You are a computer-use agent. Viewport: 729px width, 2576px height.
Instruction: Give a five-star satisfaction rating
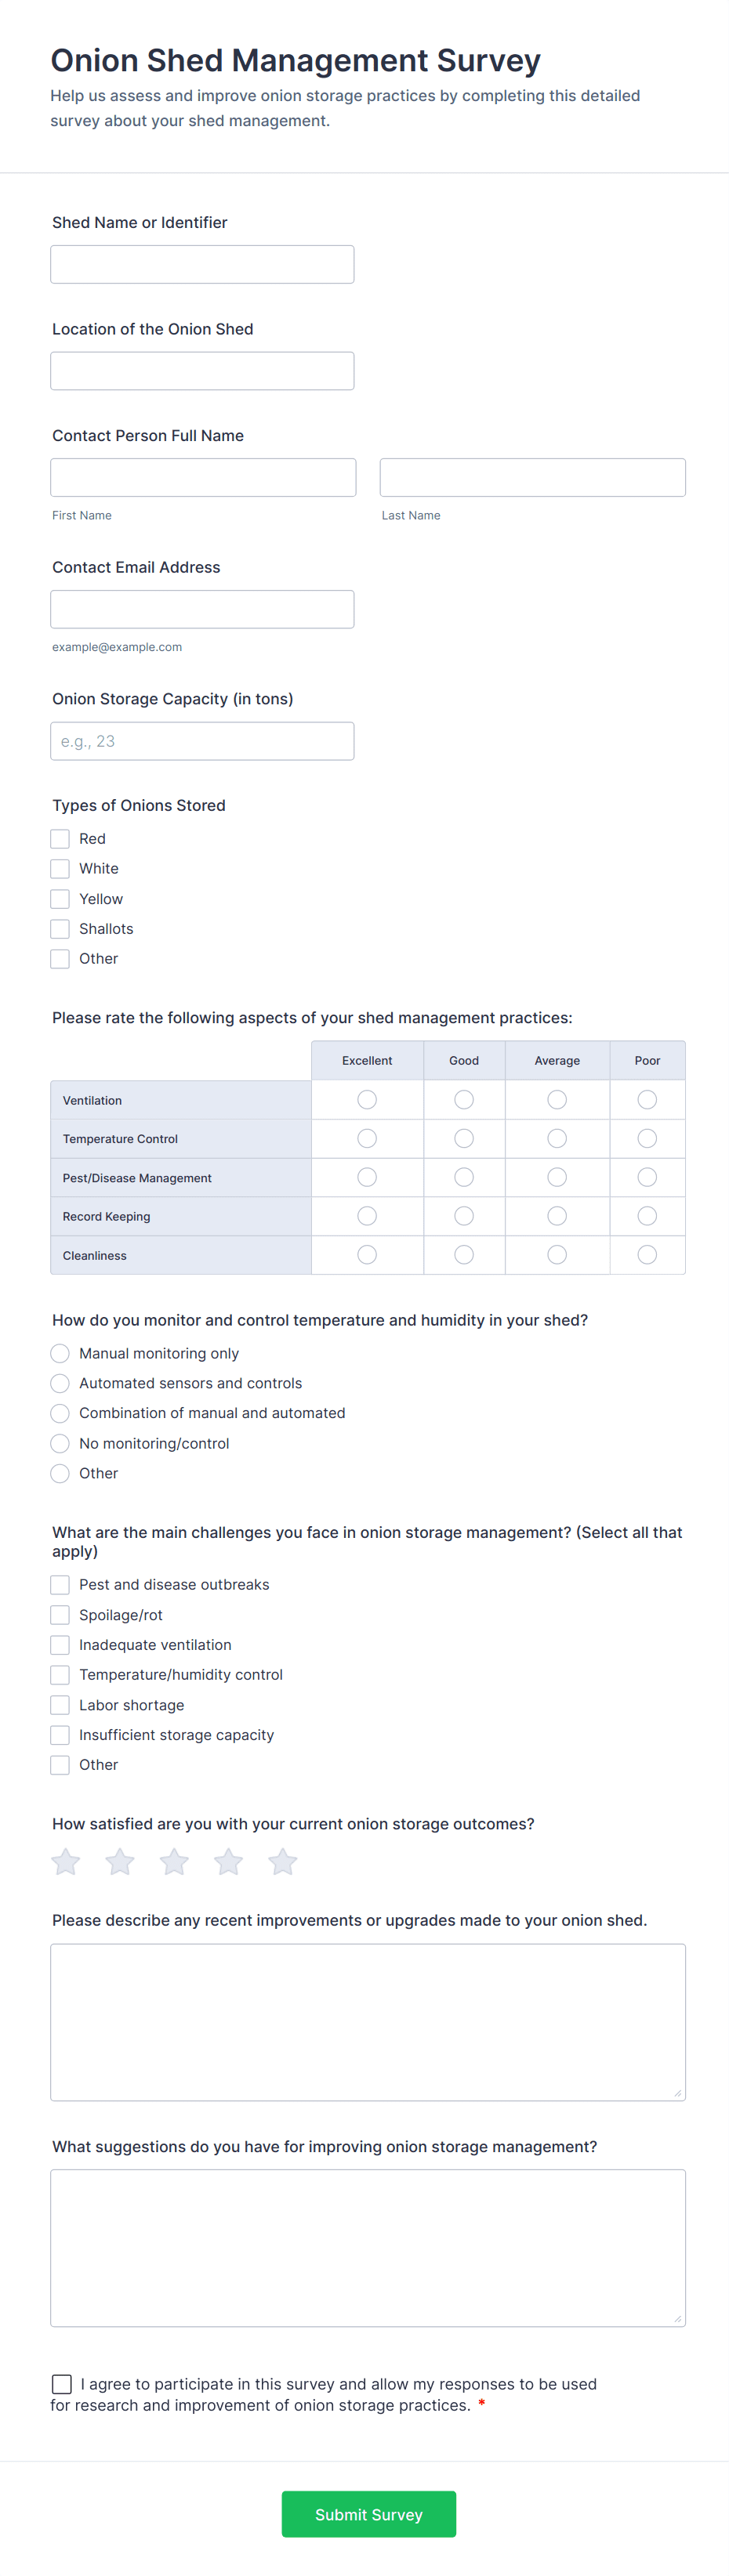point(282,1861)
